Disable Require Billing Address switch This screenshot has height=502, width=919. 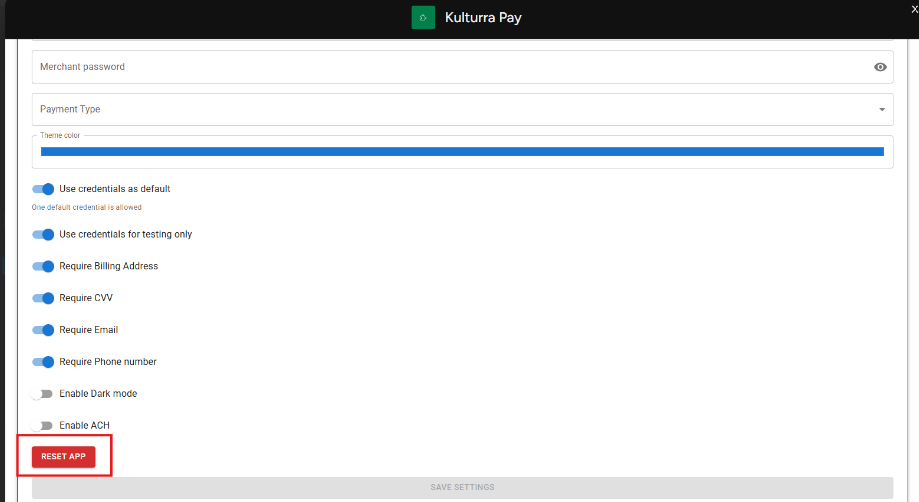click(43, 266)
